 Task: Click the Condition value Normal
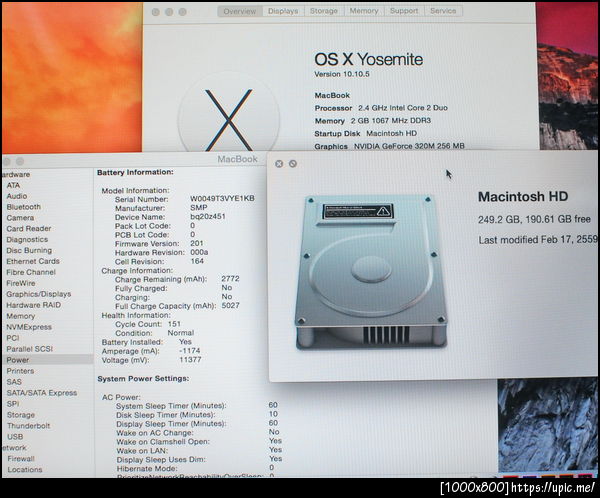[181, 333]
